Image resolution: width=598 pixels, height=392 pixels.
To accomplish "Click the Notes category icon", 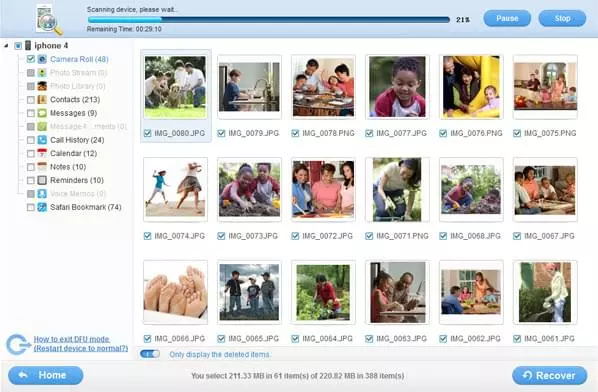I will tap(42, 167).
